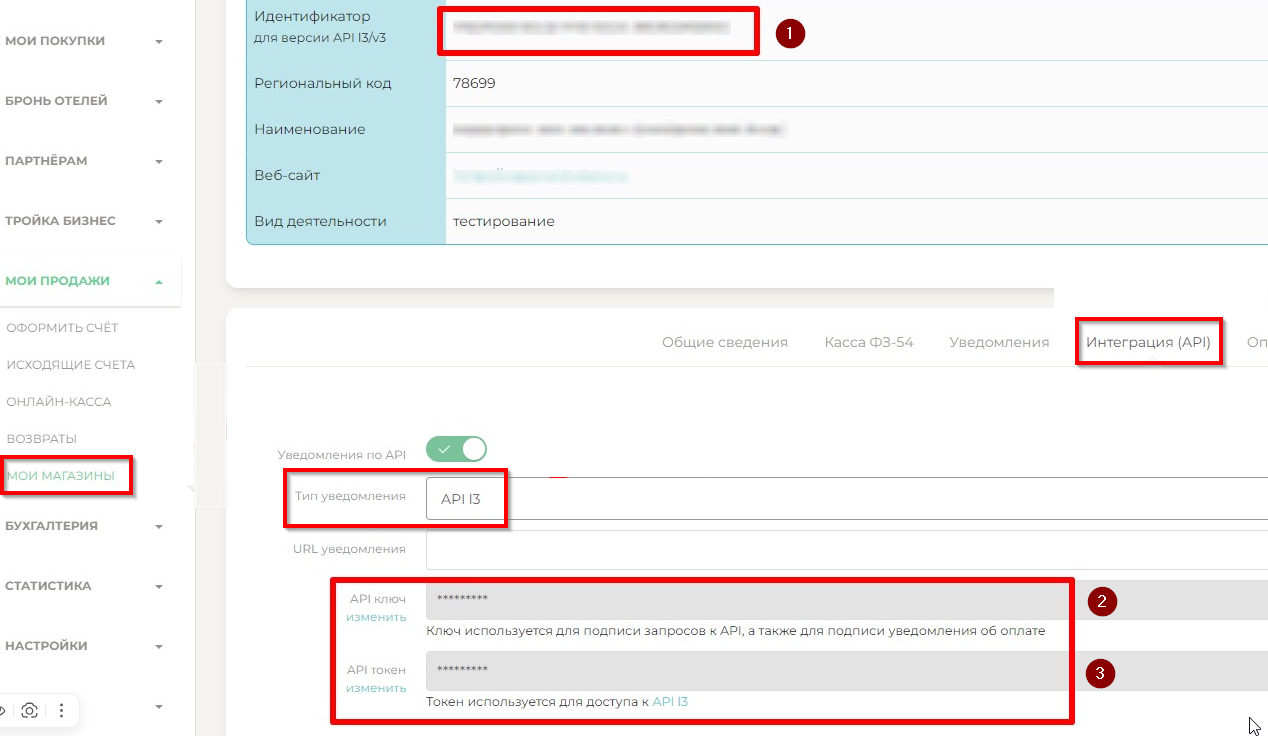Click the screenshot camera icon in floating toolbar
Viewport: 1268px width, 736px height.
coord(30,711)
